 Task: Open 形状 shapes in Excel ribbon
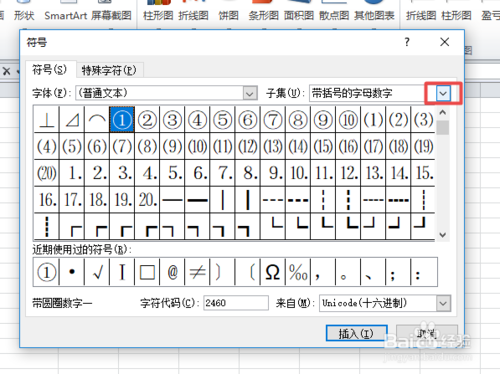[24, 15]
